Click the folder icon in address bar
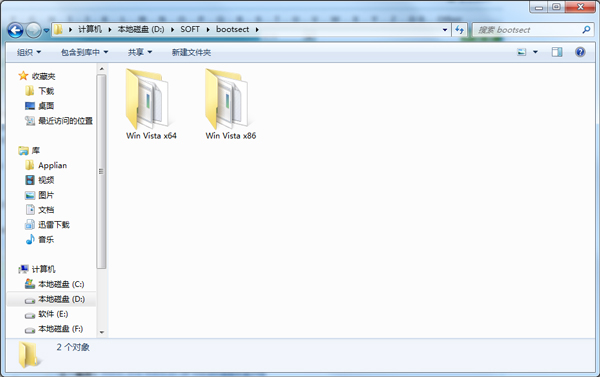The width and height of the screenshot is (600, 377). pyautogui.click(x=58, y=29)
